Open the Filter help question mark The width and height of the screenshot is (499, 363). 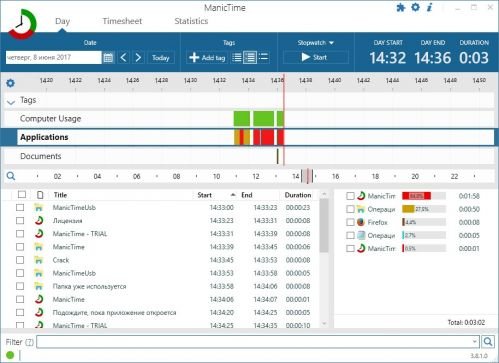[30, 342]
